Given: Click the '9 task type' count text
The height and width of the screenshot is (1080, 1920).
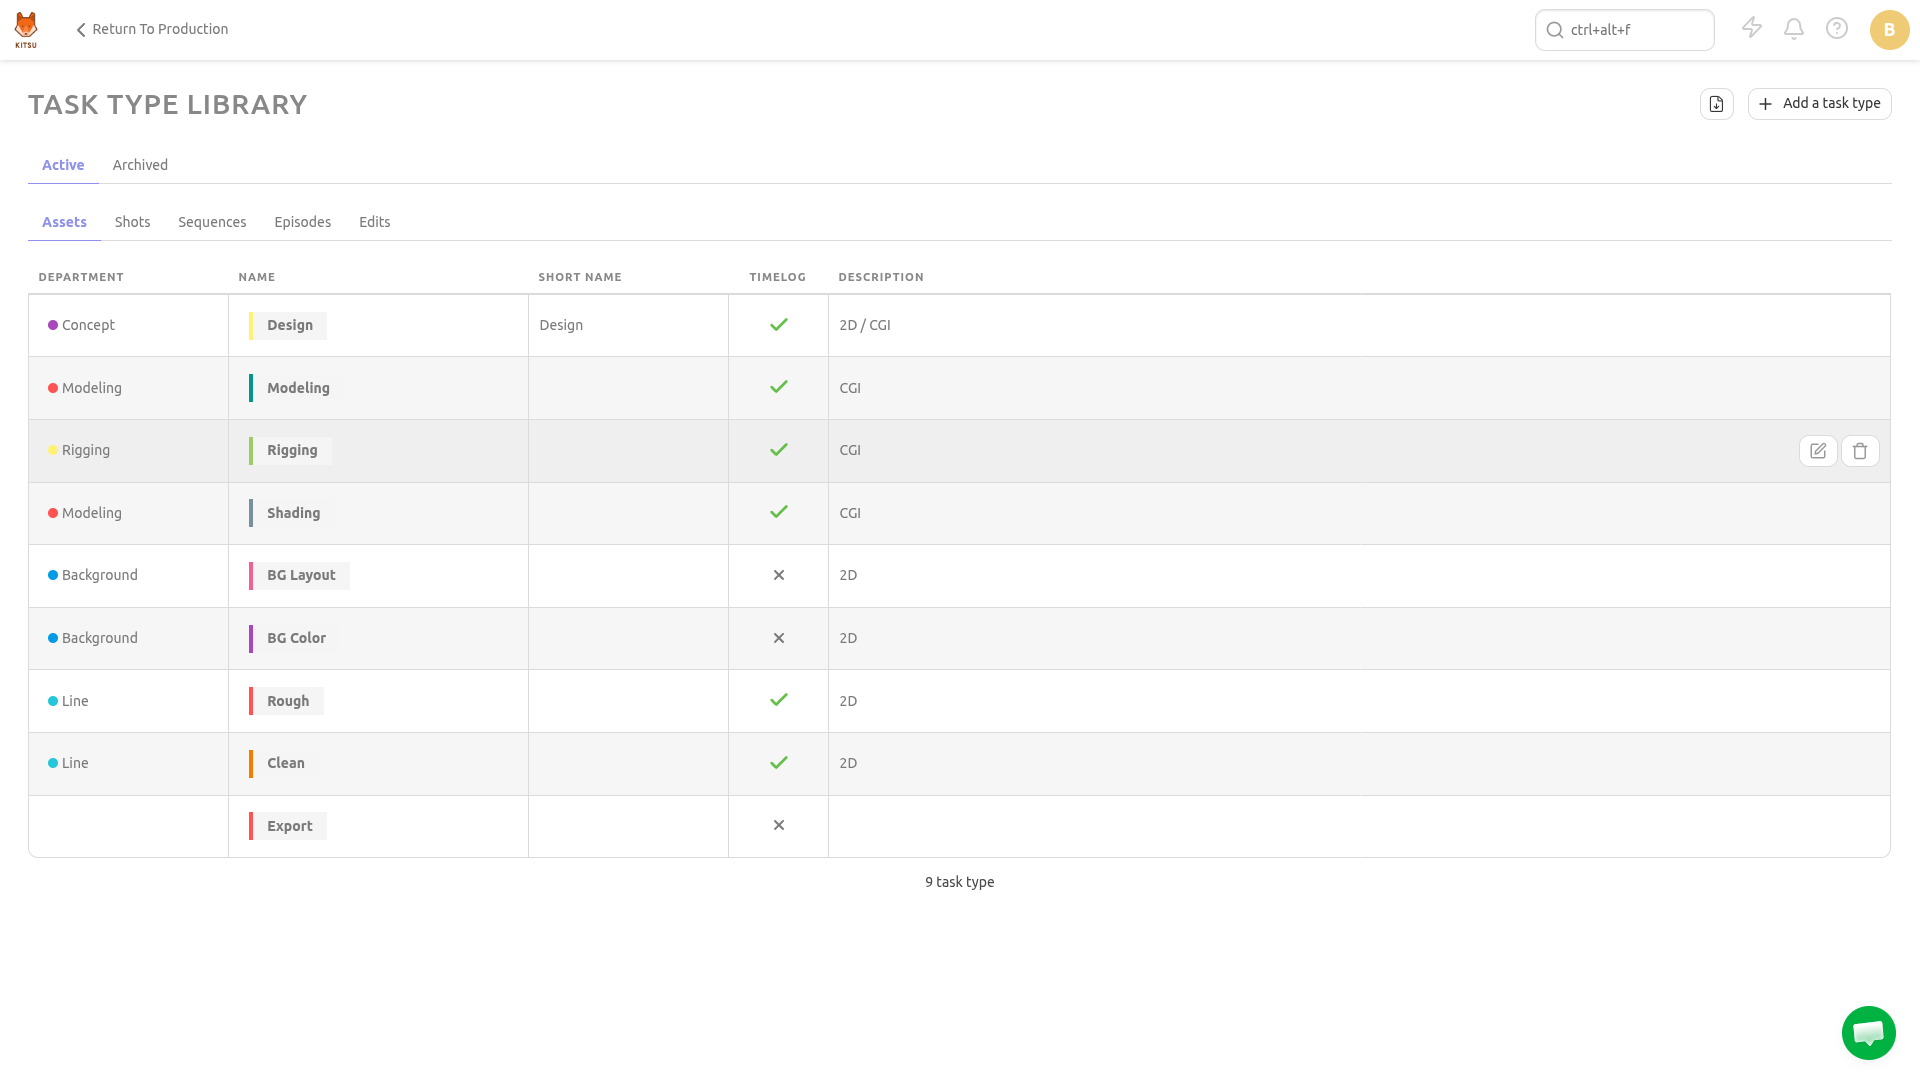Looking at the screenshot, I should [x=960, y=882].
